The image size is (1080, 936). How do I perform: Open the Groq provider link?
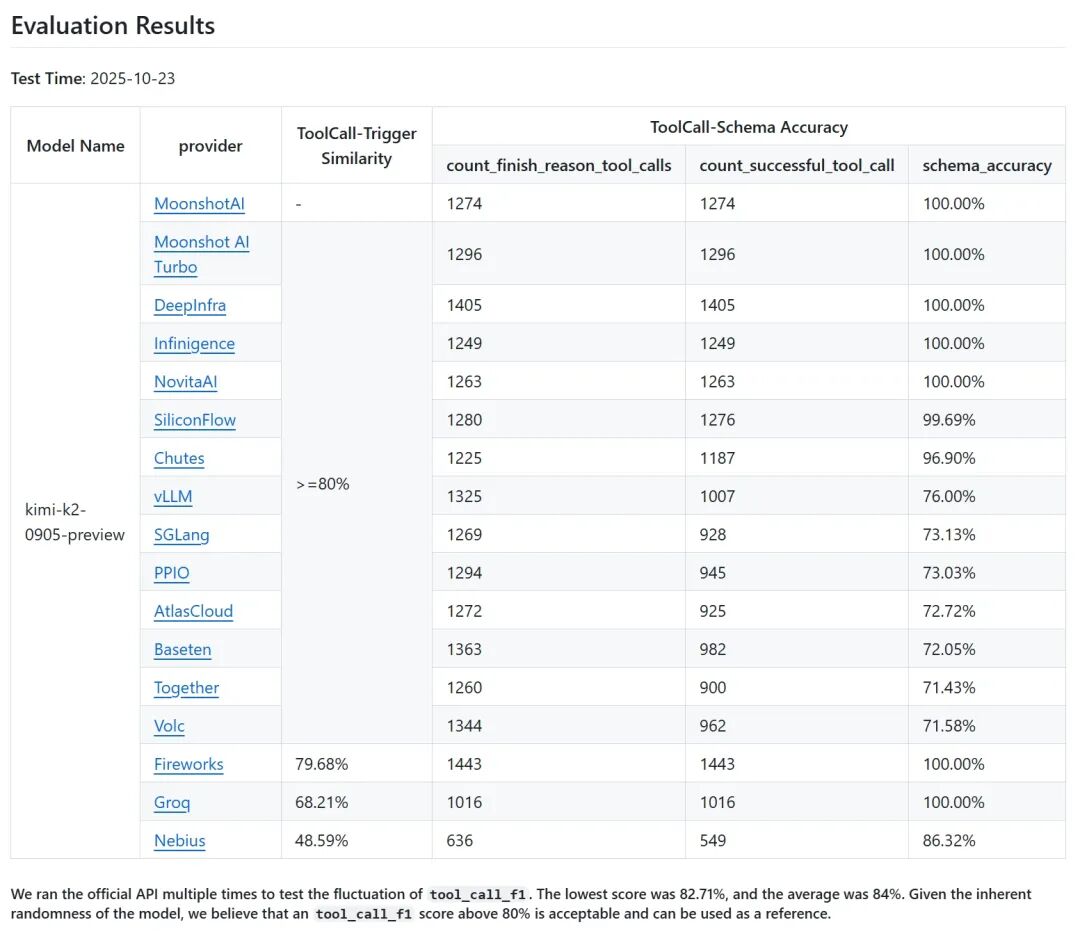point(172,802)
